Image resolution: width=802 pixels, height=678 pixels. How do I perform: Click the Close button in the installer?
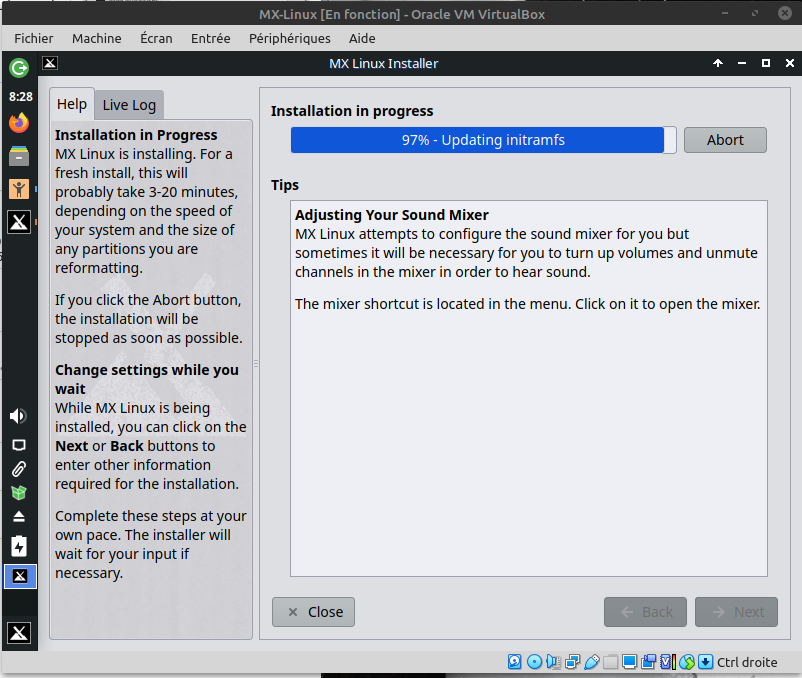(x=314, y=612)
